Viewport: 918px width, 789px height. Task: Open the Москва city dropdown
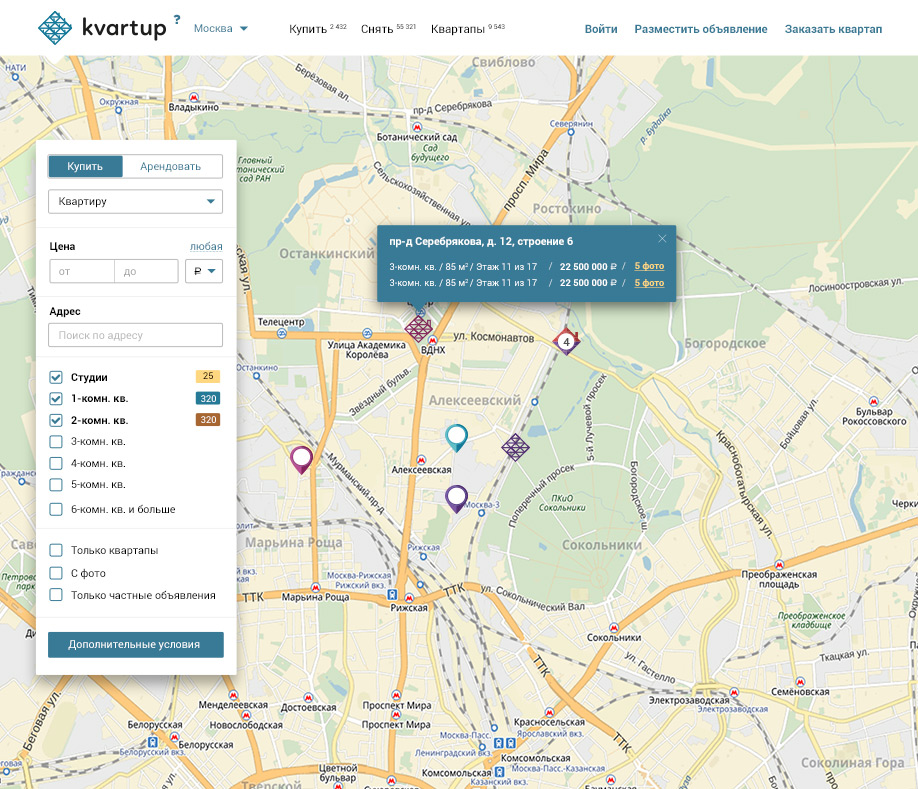[x=221, y=29]
